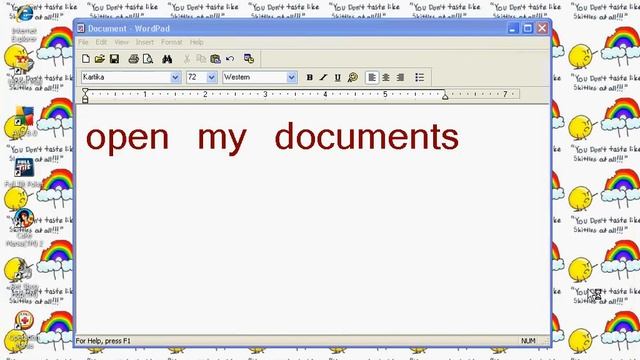Maximize the WordPad window
This screenshot has width=640, height=360.
[x=527, y=28]
